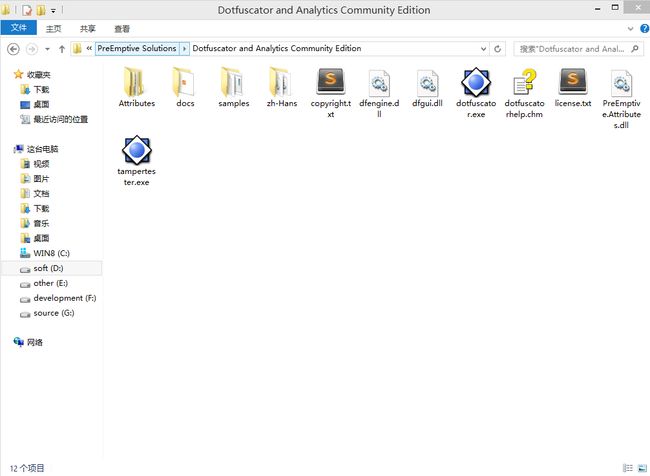This screenshot has height=476, width=650.
Task: Refresh the current folder view
Action: pyautogui.click(x=497, y=49)
